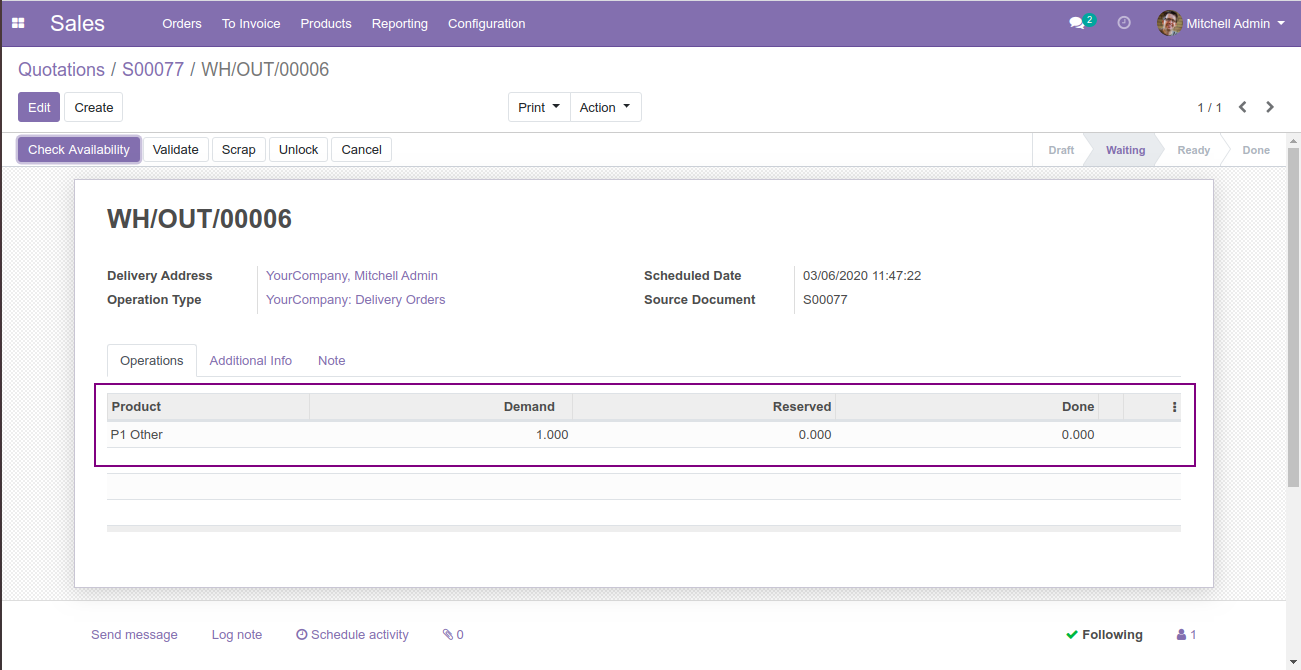
Task: Select Waiting status stage
Action: point(1125,150)
